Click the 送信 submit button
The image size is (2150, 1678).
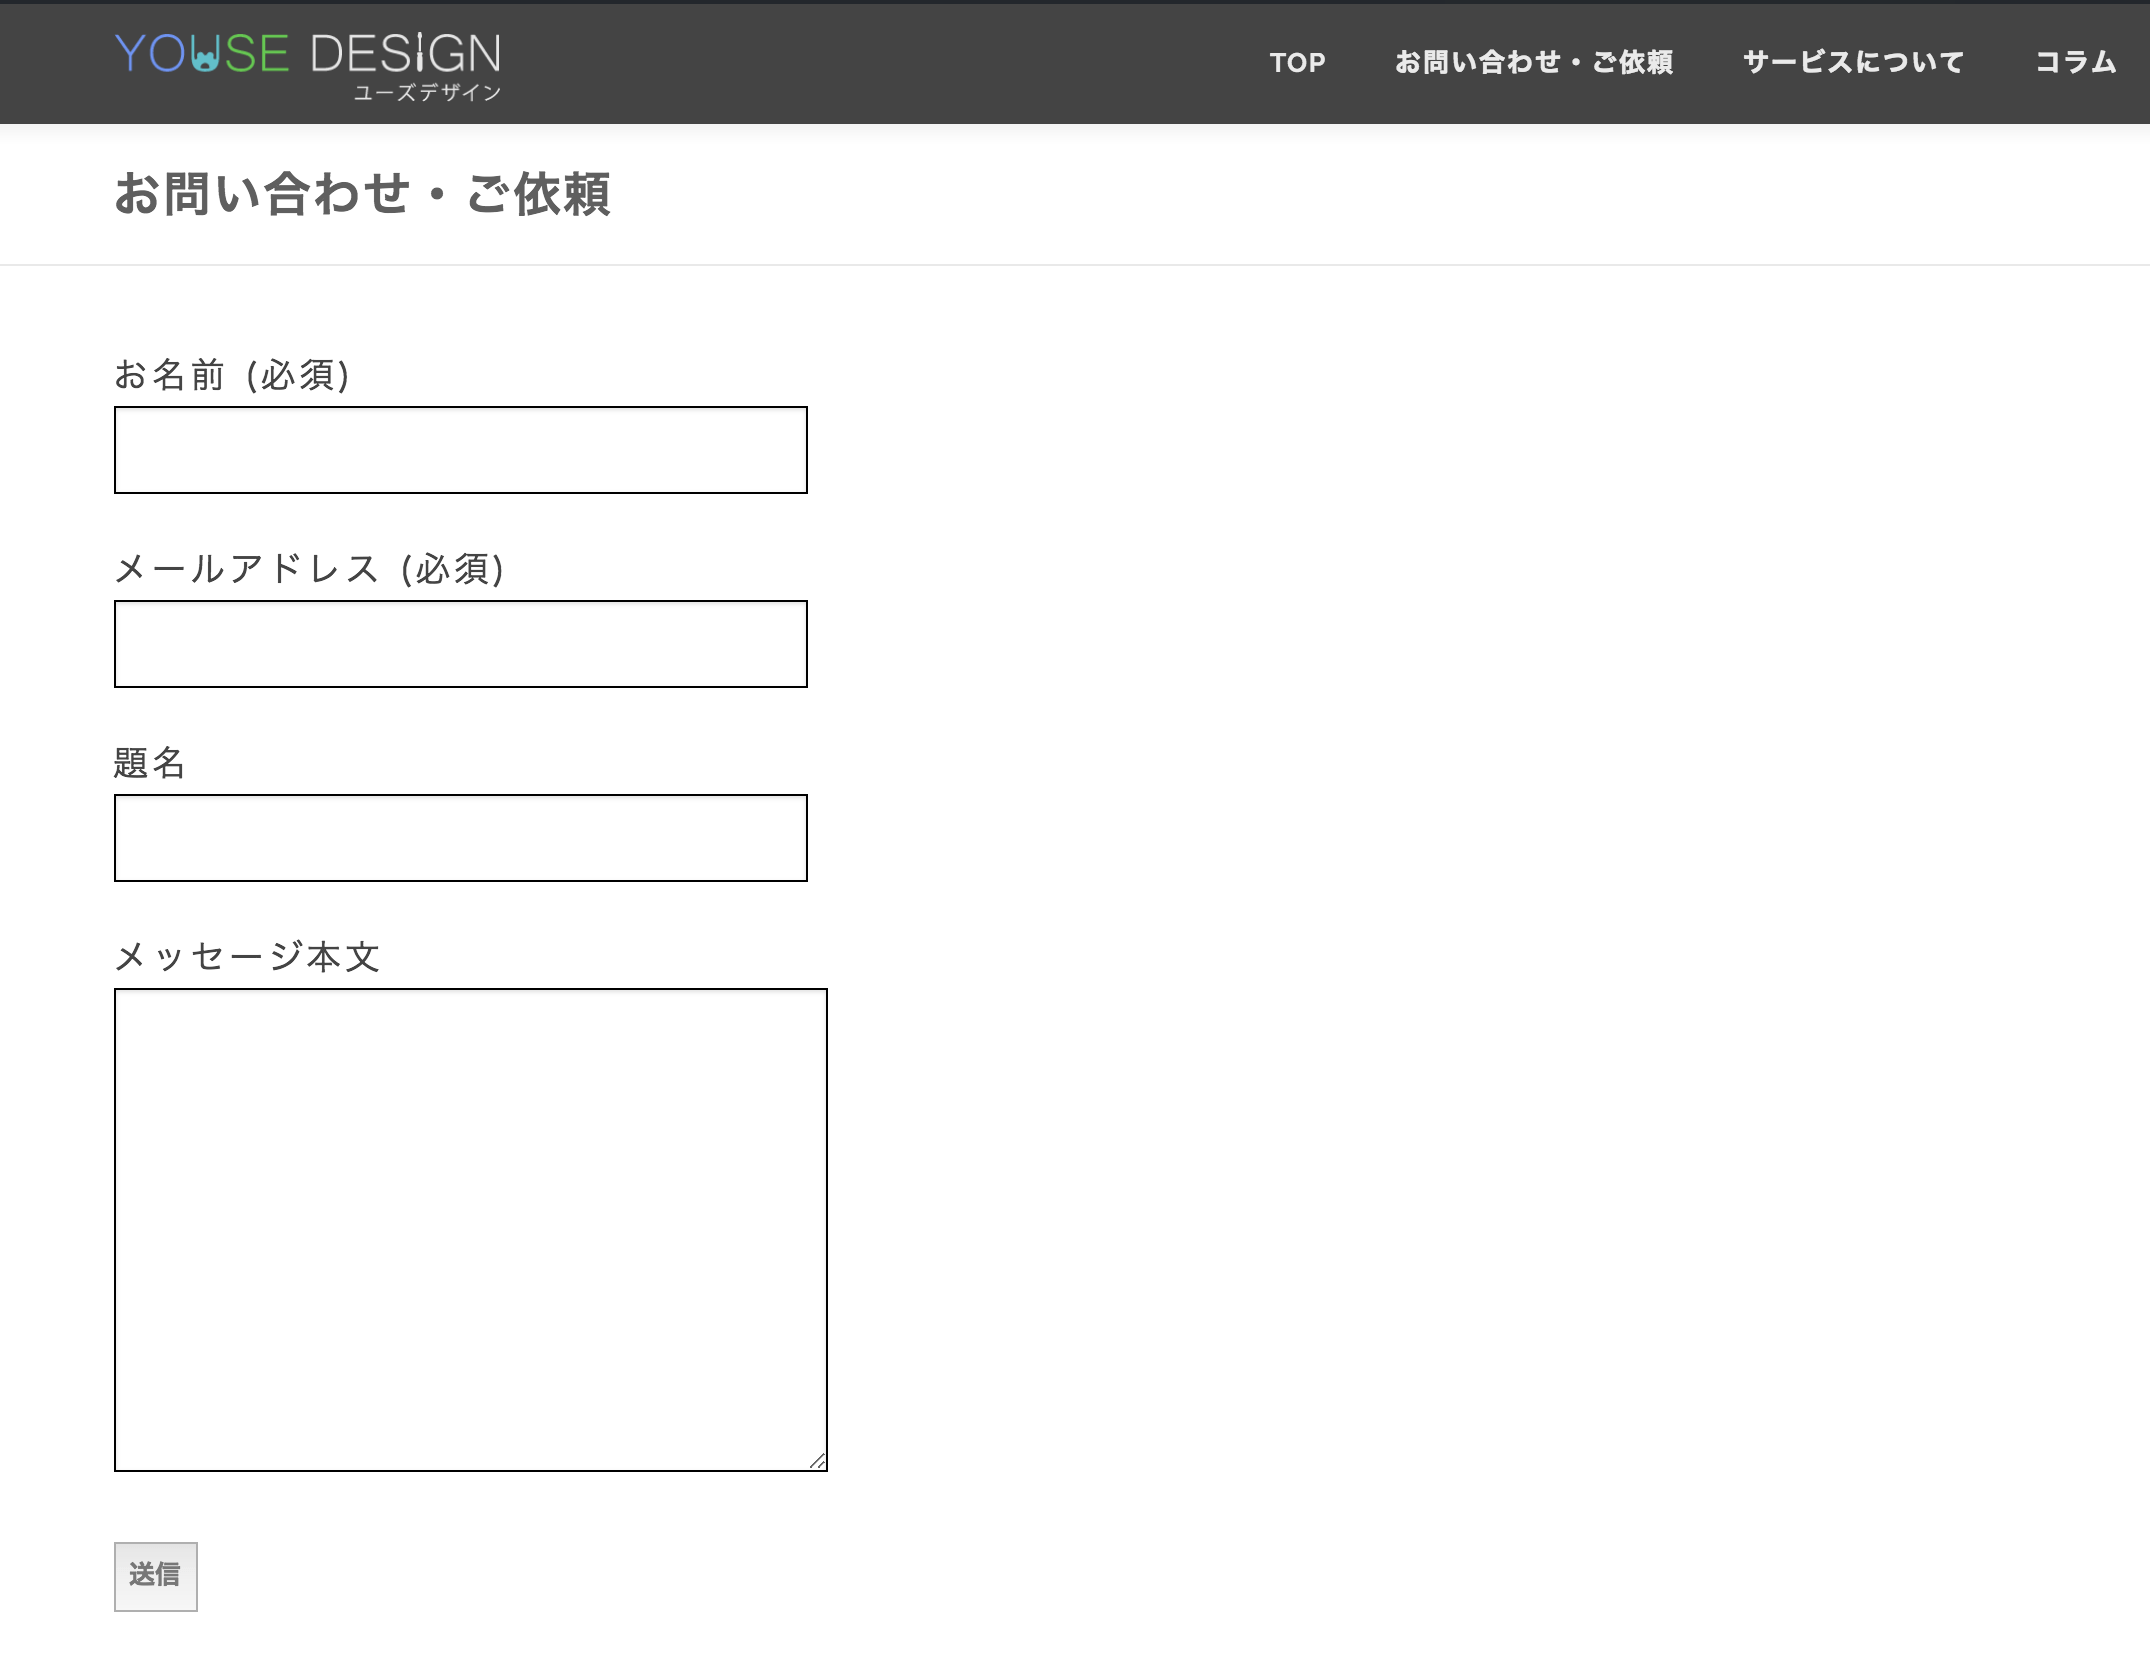[156, 1576]
